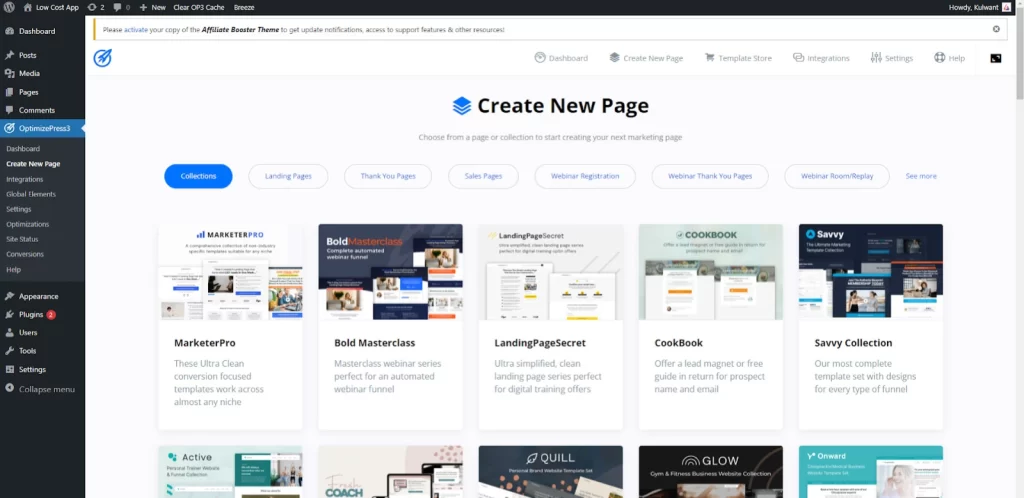
Task: Open the Glow gym & fitness collection thumbnail
Action: click(x=711, y=472)
